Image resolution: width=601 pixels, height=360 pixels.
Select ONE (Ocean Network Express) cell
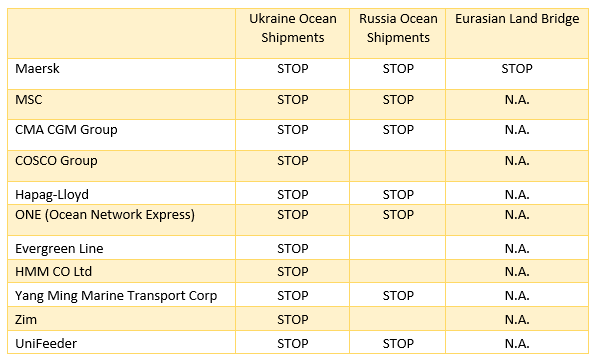tap(122, 220)
